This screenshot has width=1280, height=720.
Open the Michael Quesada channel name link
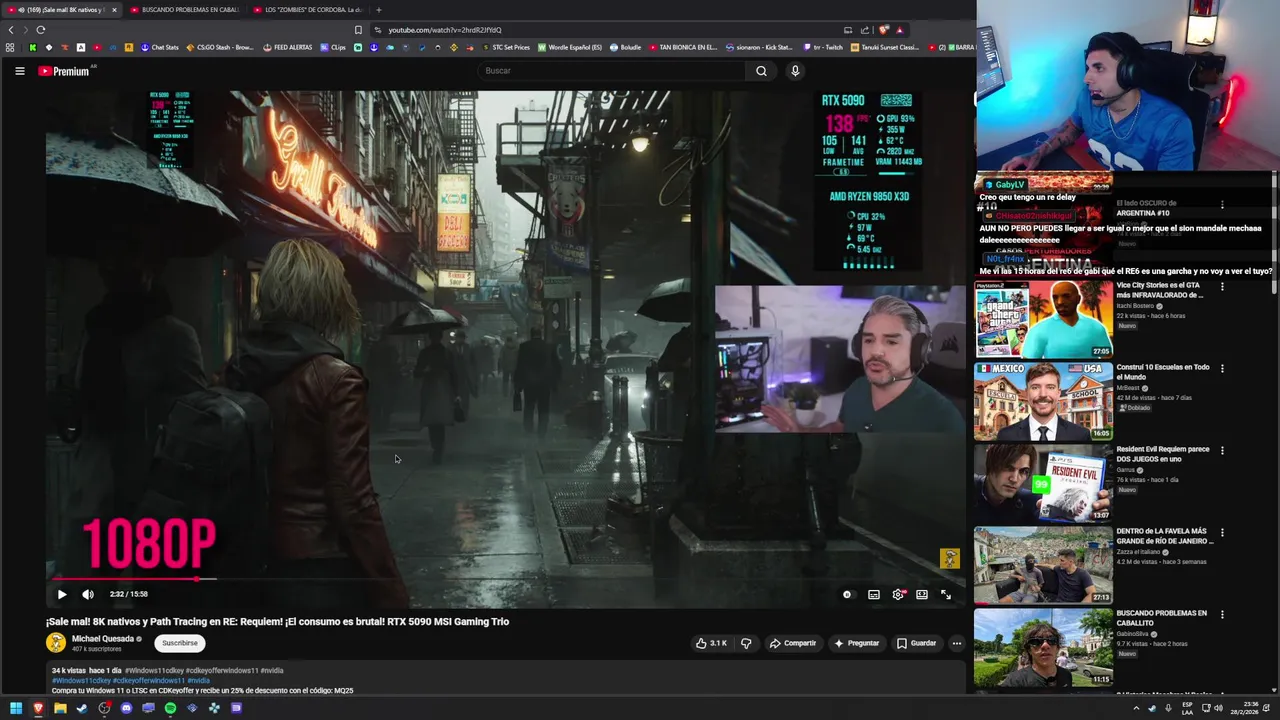[103, 638]
